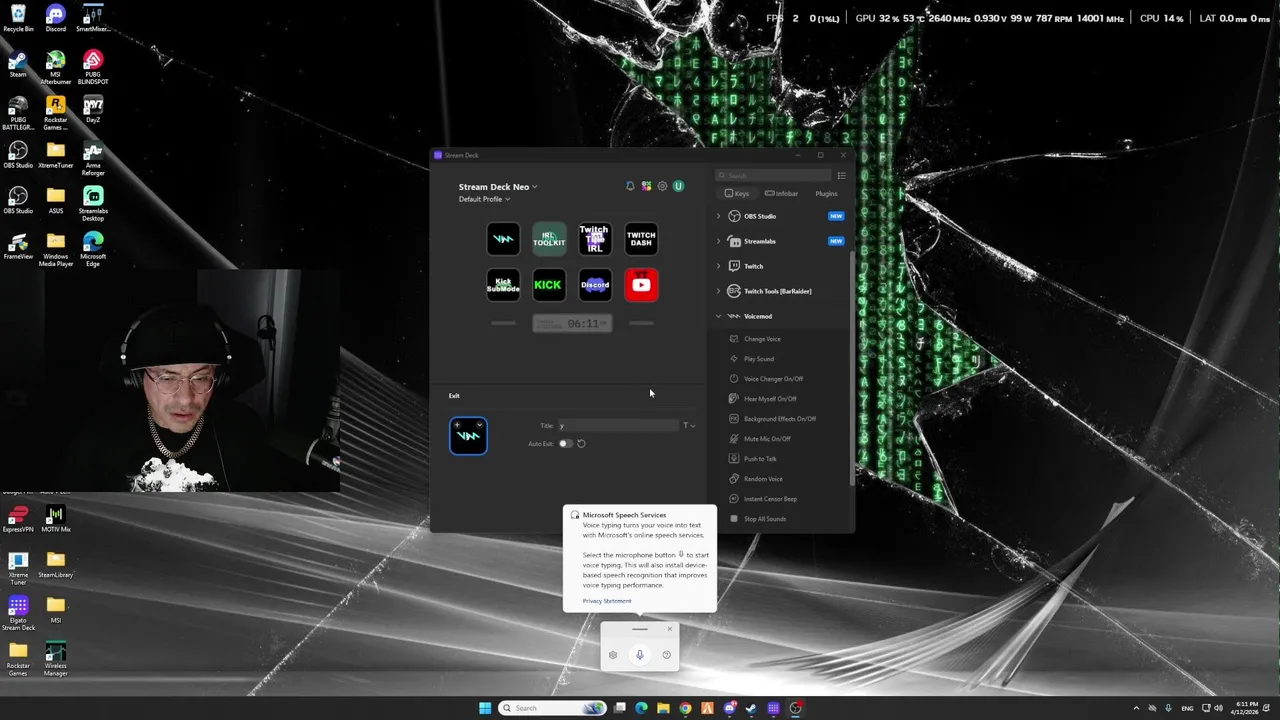Reset the Auto Exit setting
The height and width of the screenshot is (720, 1280).
point(581,444)
